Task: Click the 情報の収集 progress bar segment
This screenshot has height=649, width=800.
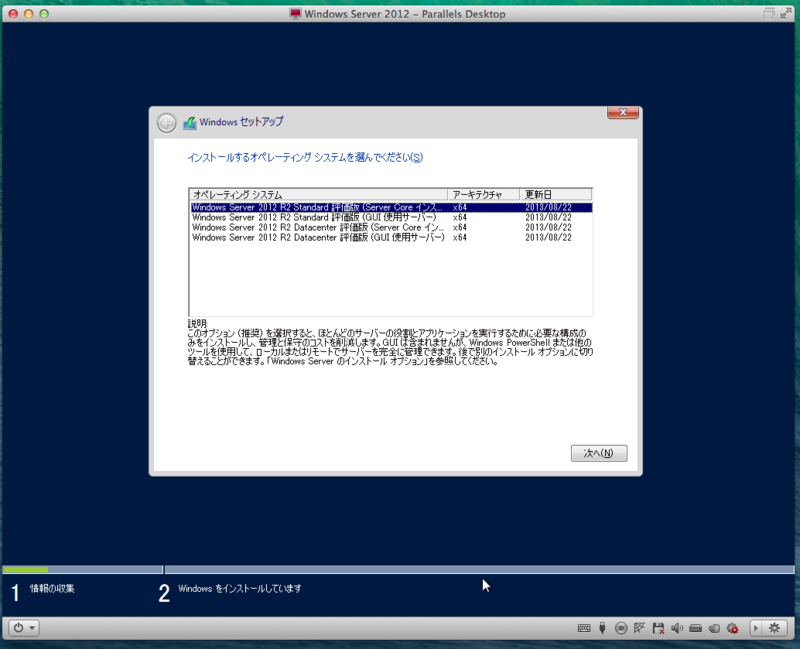Action: click(83, 569)
